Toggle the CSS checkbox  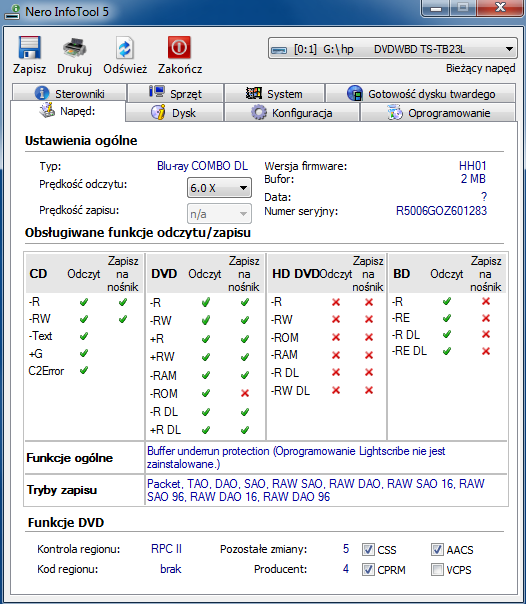point(368,549)
